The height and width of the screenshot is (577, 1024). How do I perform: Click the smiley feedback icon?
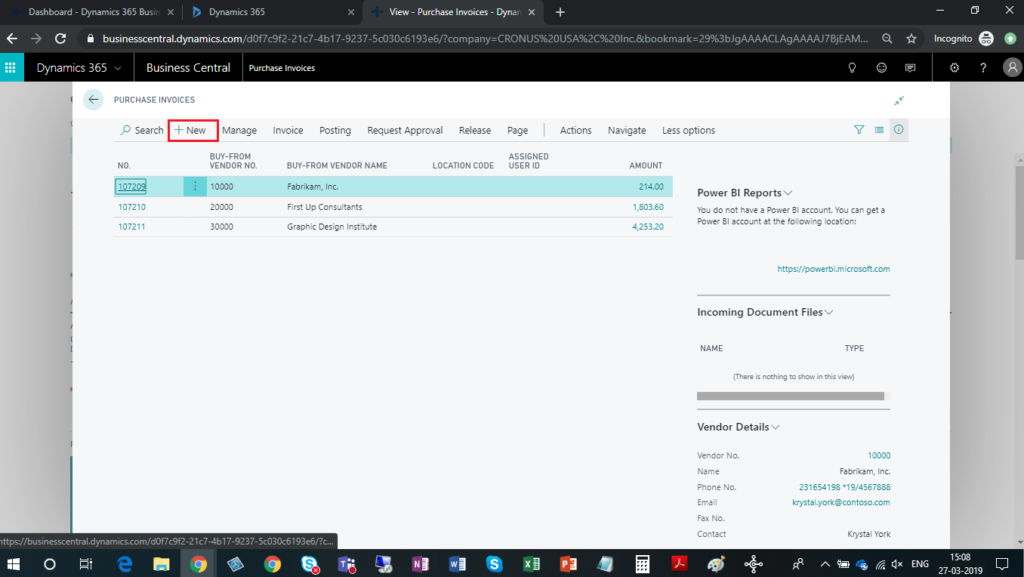[x=881, y=68]
